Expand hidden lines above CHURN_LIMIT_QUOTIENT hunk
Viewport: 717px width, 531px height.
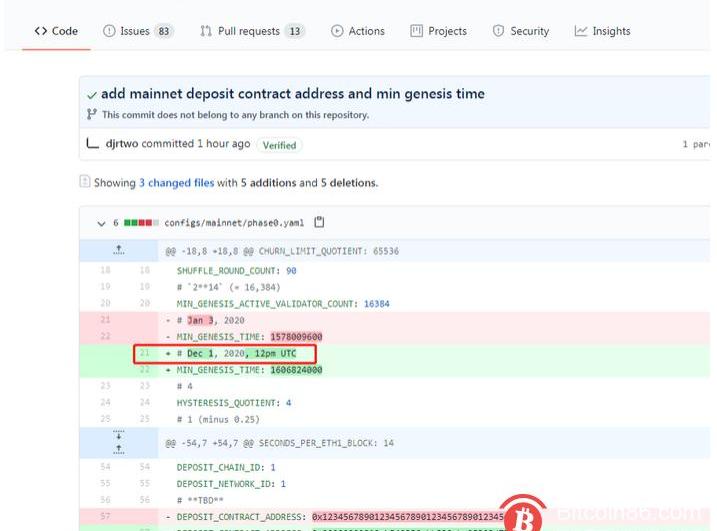[119, 250]
